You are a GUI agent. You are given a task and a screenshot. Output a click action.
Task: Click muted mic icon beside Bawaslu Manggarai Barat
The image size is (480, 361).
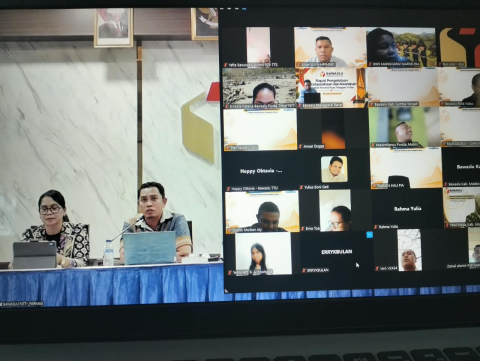click(x=300, y=106)
